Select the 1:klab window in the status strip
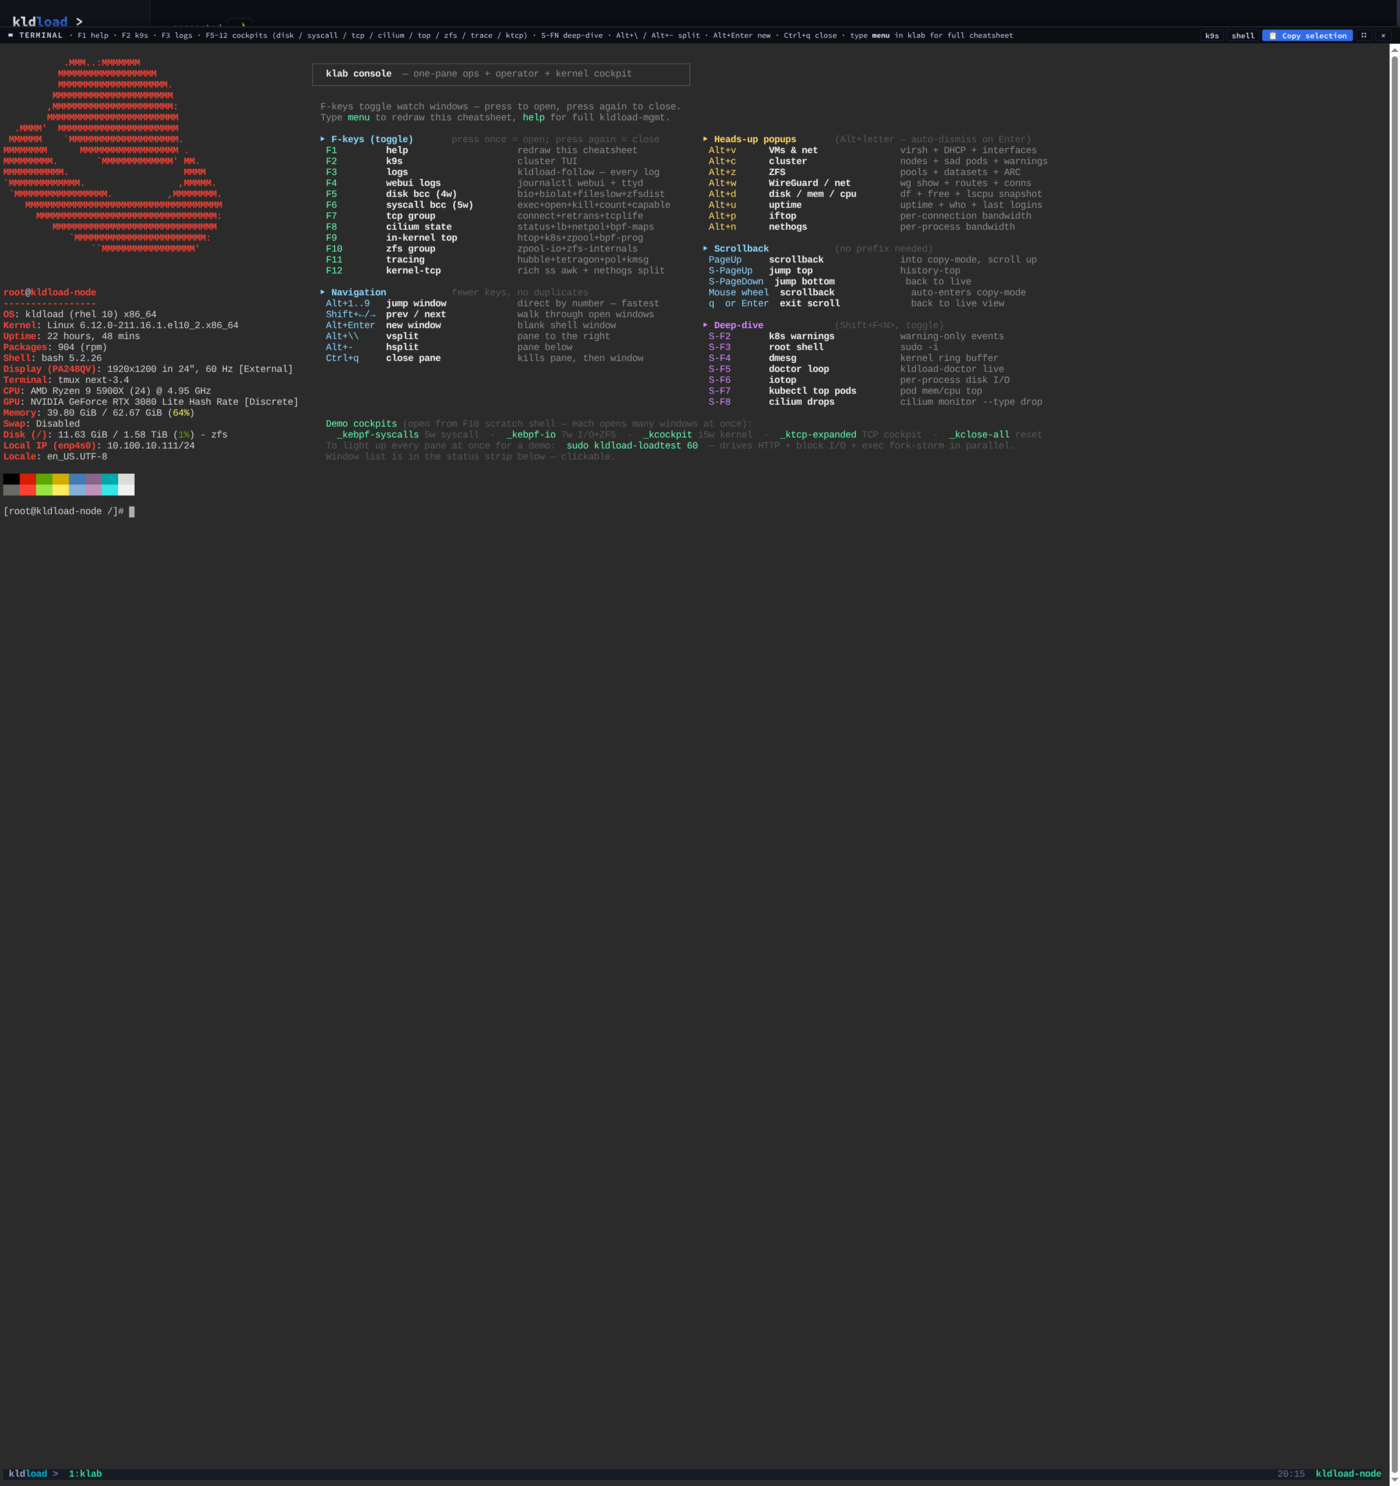This screenshot has height=1486, width=1400. 85,1473
